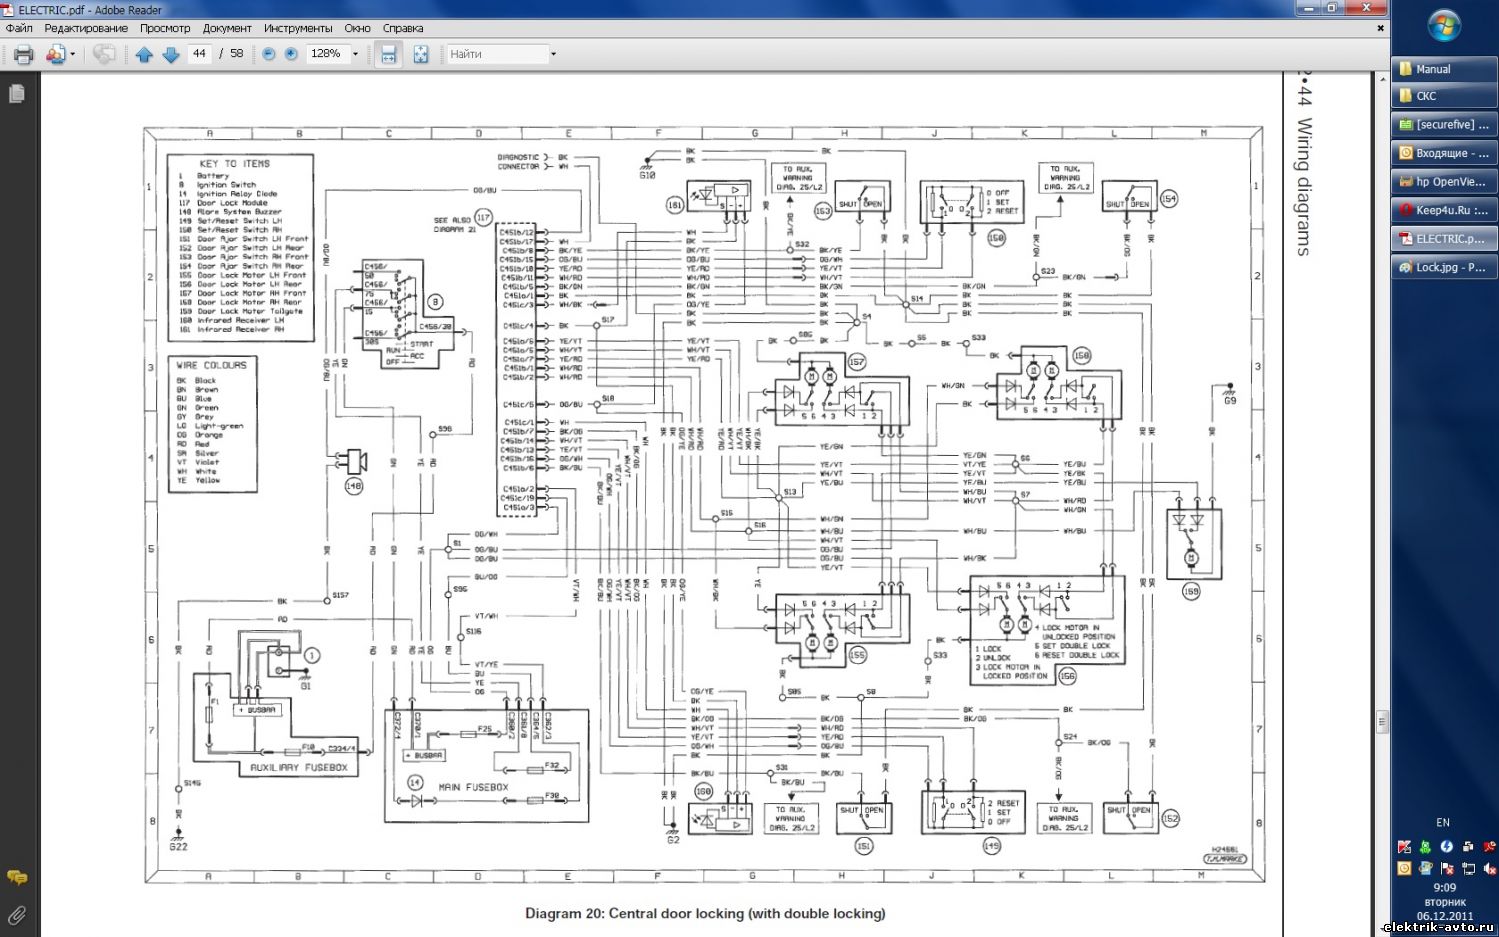The image size is (1499, 937).
Task: Click 'KEY TO ITEMS' heading in diagram
Action: [234, 164]
